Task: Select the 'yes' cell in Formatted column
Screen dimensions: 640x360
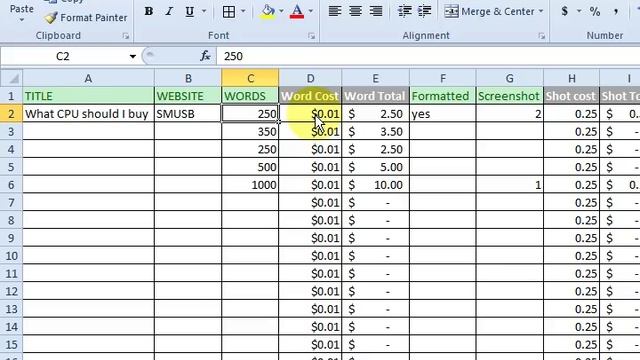Action: (442, 114)
